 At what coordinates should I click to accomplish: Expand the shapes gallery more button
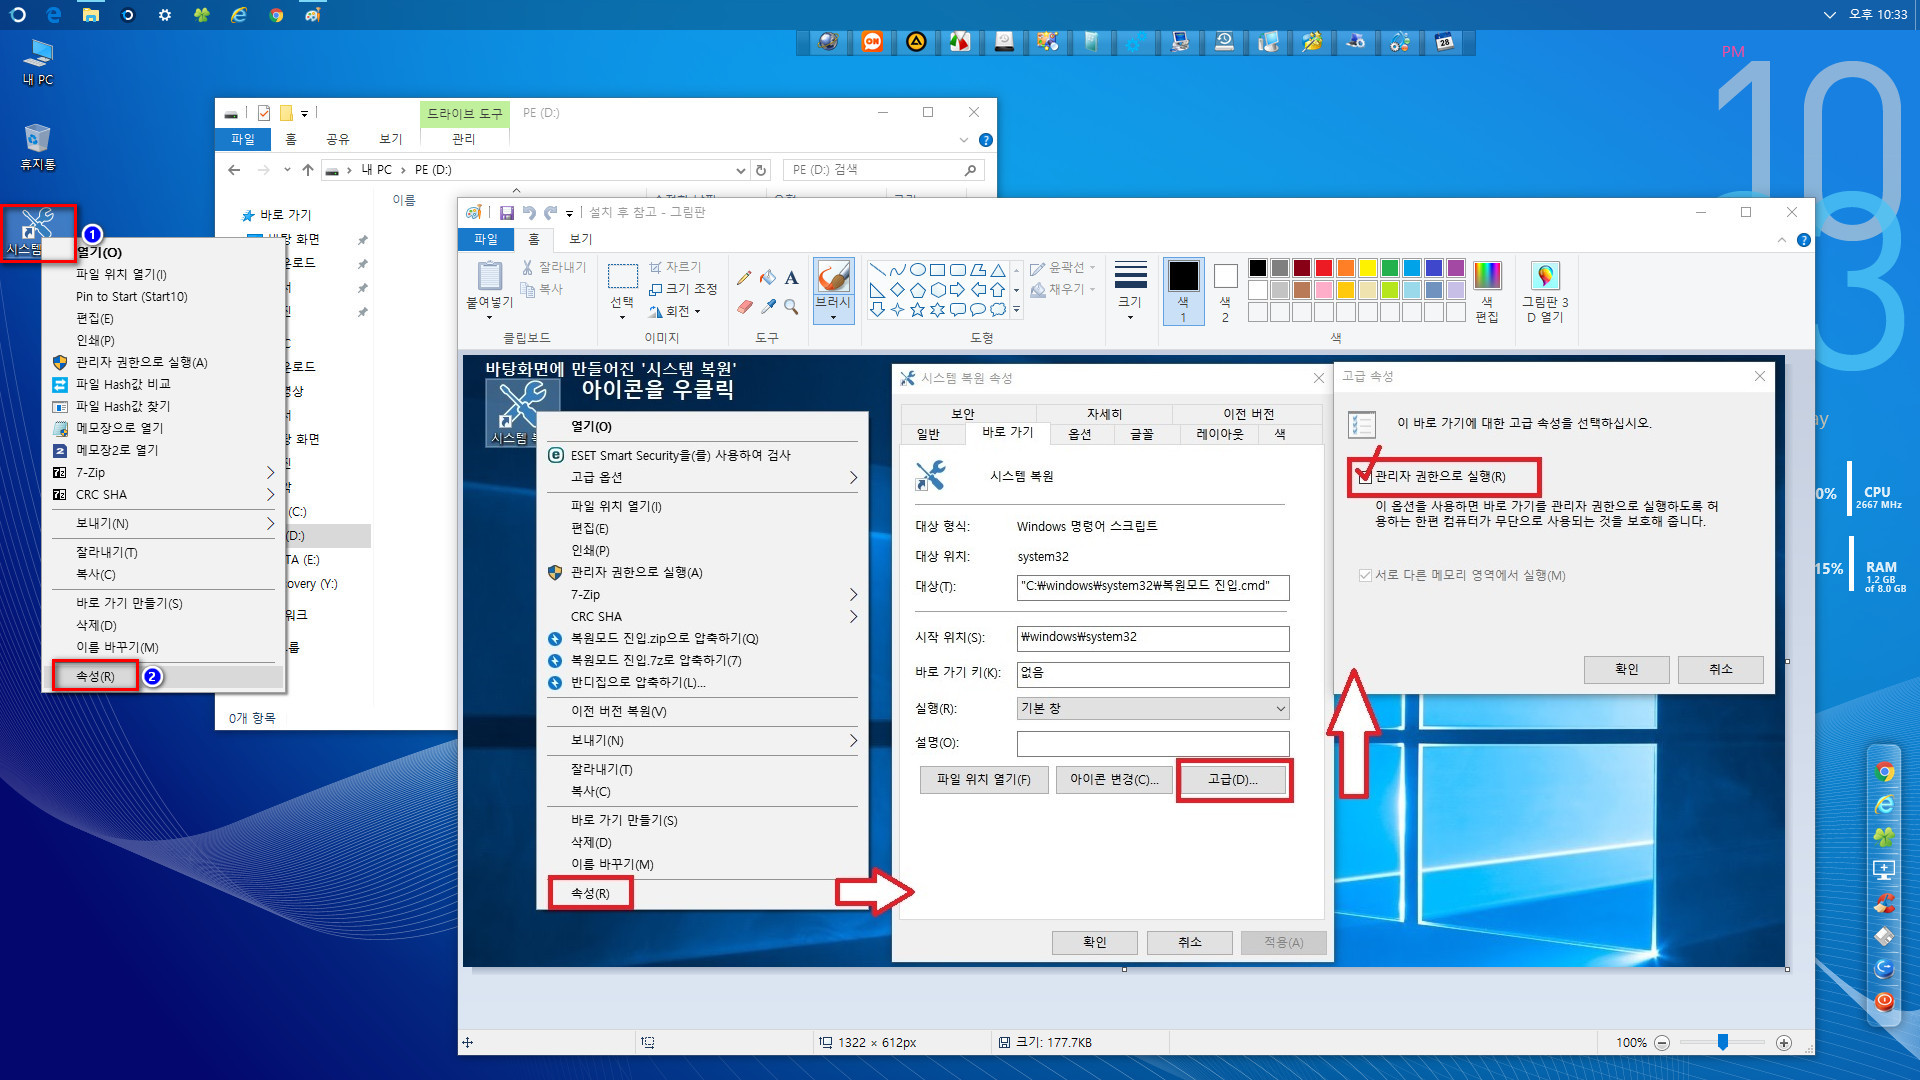1016,310
